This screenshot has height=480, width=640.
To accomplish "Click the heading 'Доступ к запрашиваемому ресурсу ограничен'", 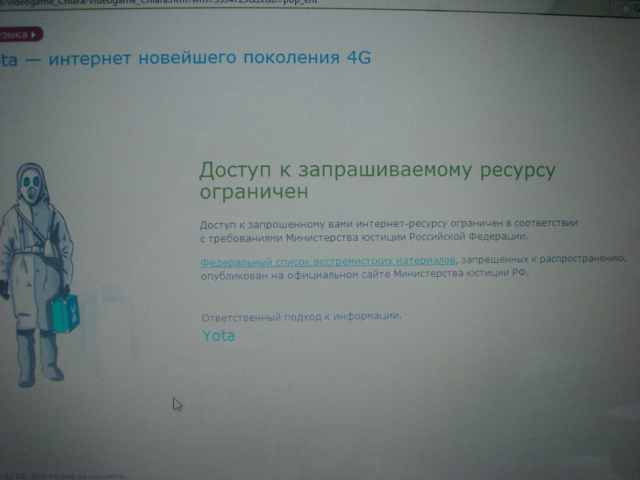I will (x=377, y=181).
